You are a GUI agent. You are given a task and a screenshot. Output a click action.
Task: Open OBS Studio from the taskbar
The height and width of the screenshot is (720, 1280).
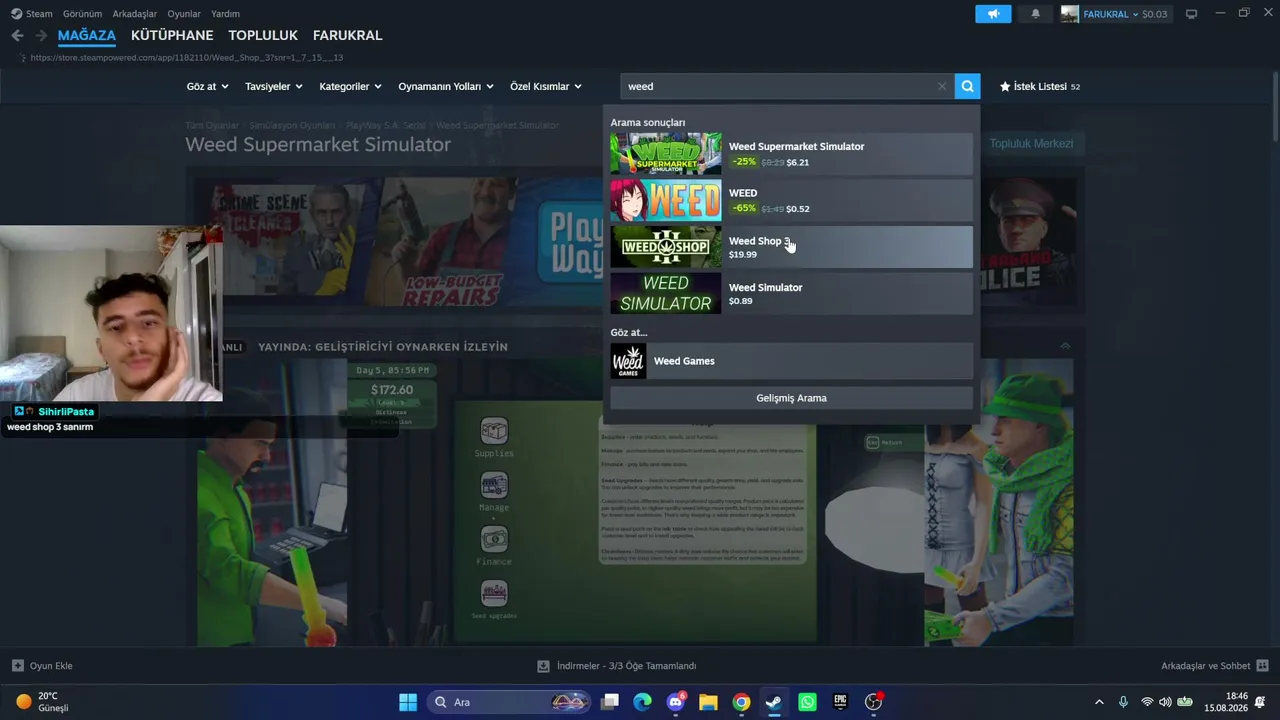(x=874, y=702)
